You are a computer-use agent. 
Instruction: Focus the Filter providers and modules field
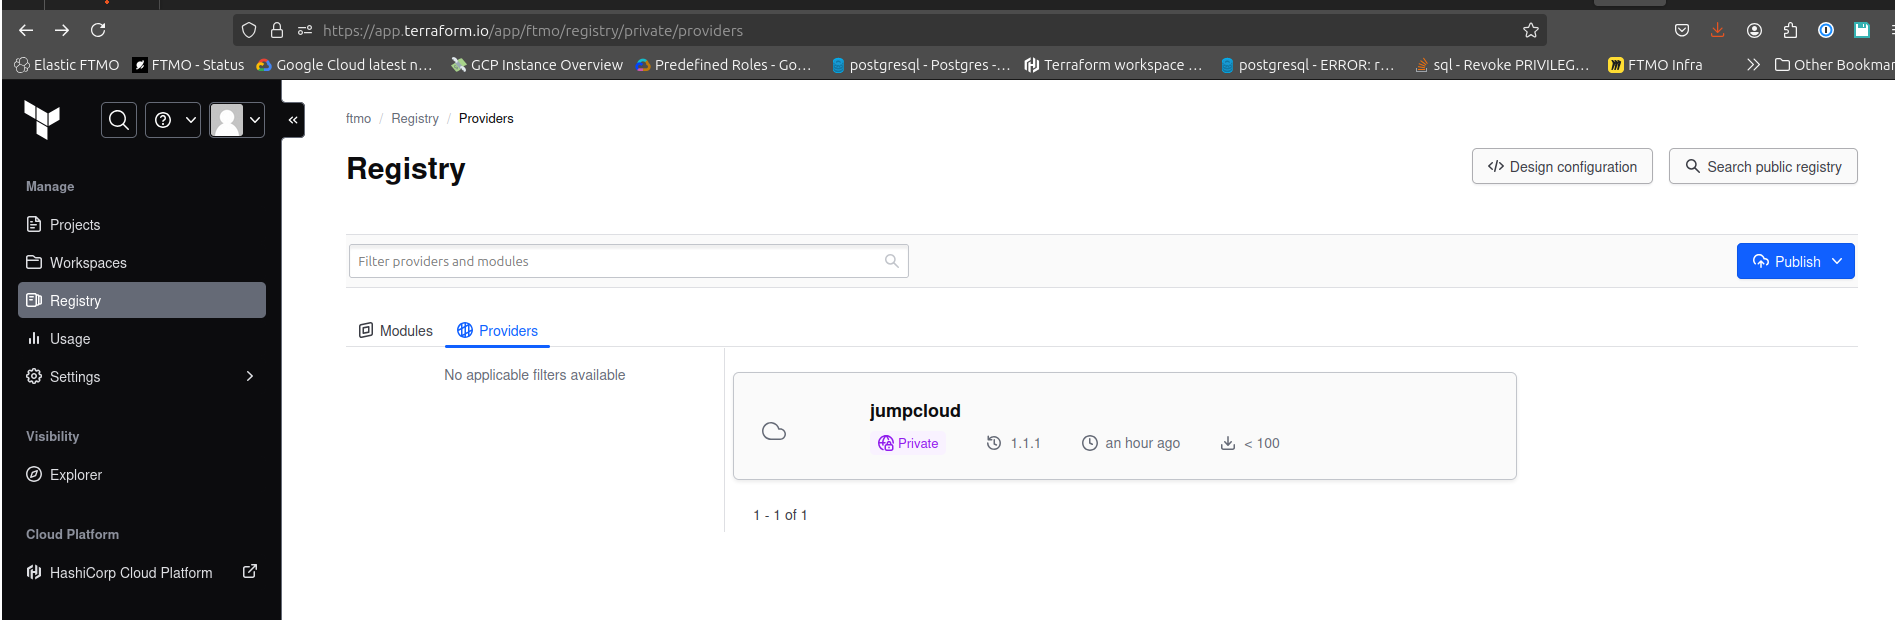click(x=615, y=261)
